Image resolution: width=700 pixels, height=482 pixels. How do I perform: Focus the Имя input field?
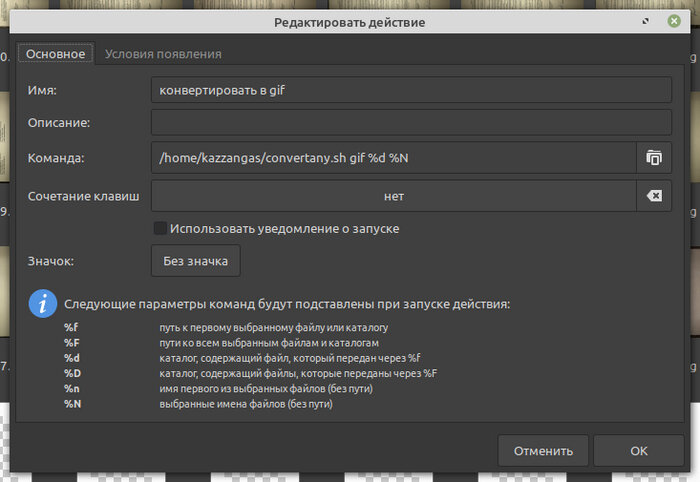click(x=411, y=90)
